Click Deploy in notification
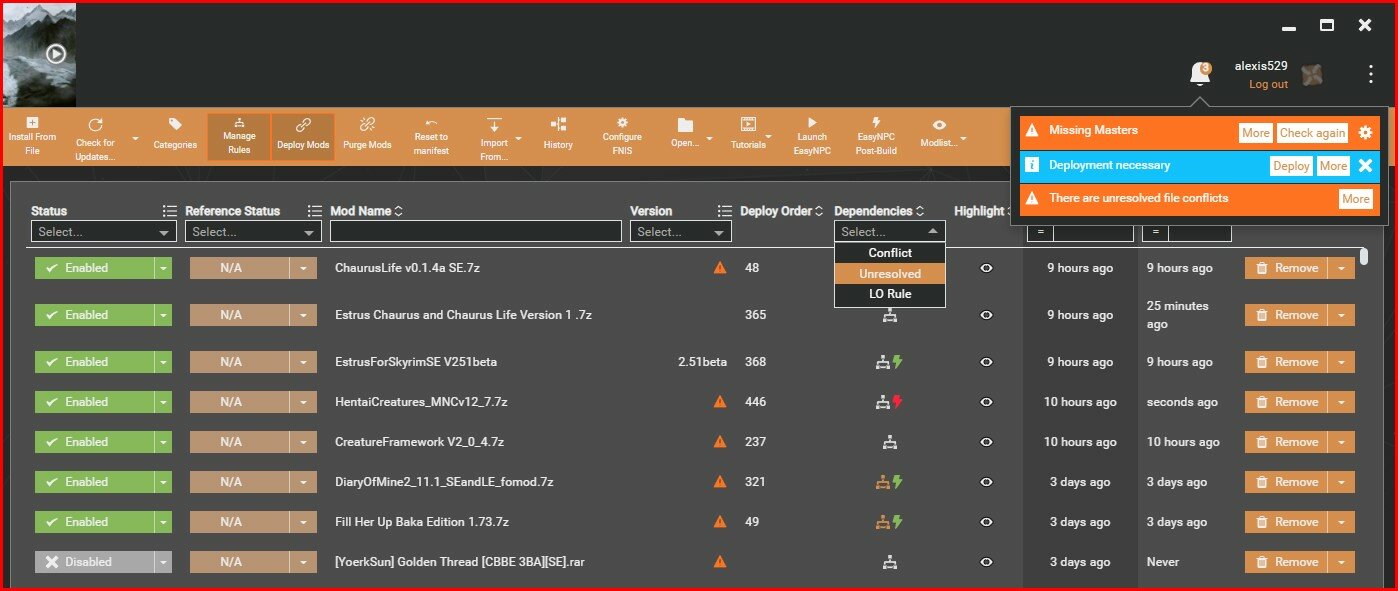This screenshot has width=1398, height=591. coord(1291,166)
